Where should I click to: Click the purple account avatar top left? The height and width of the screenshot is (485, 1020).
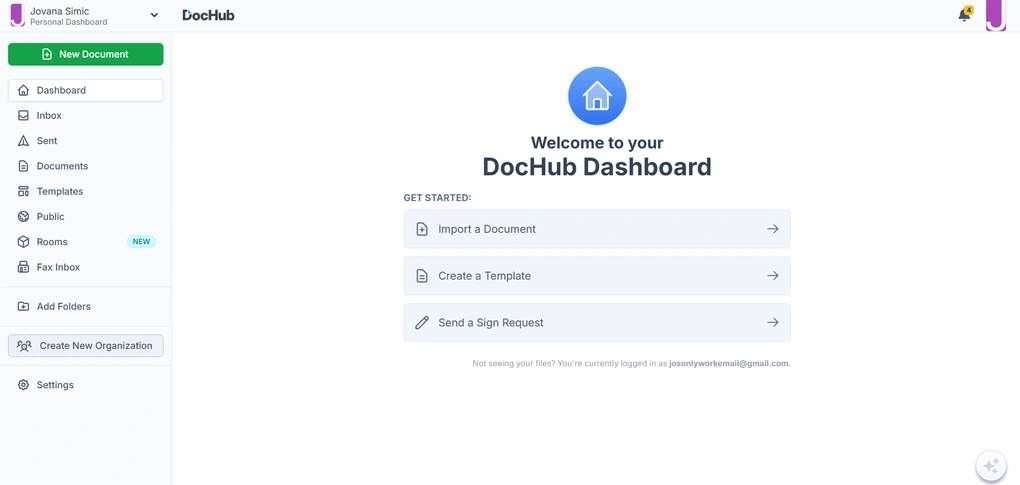[18, 15]
